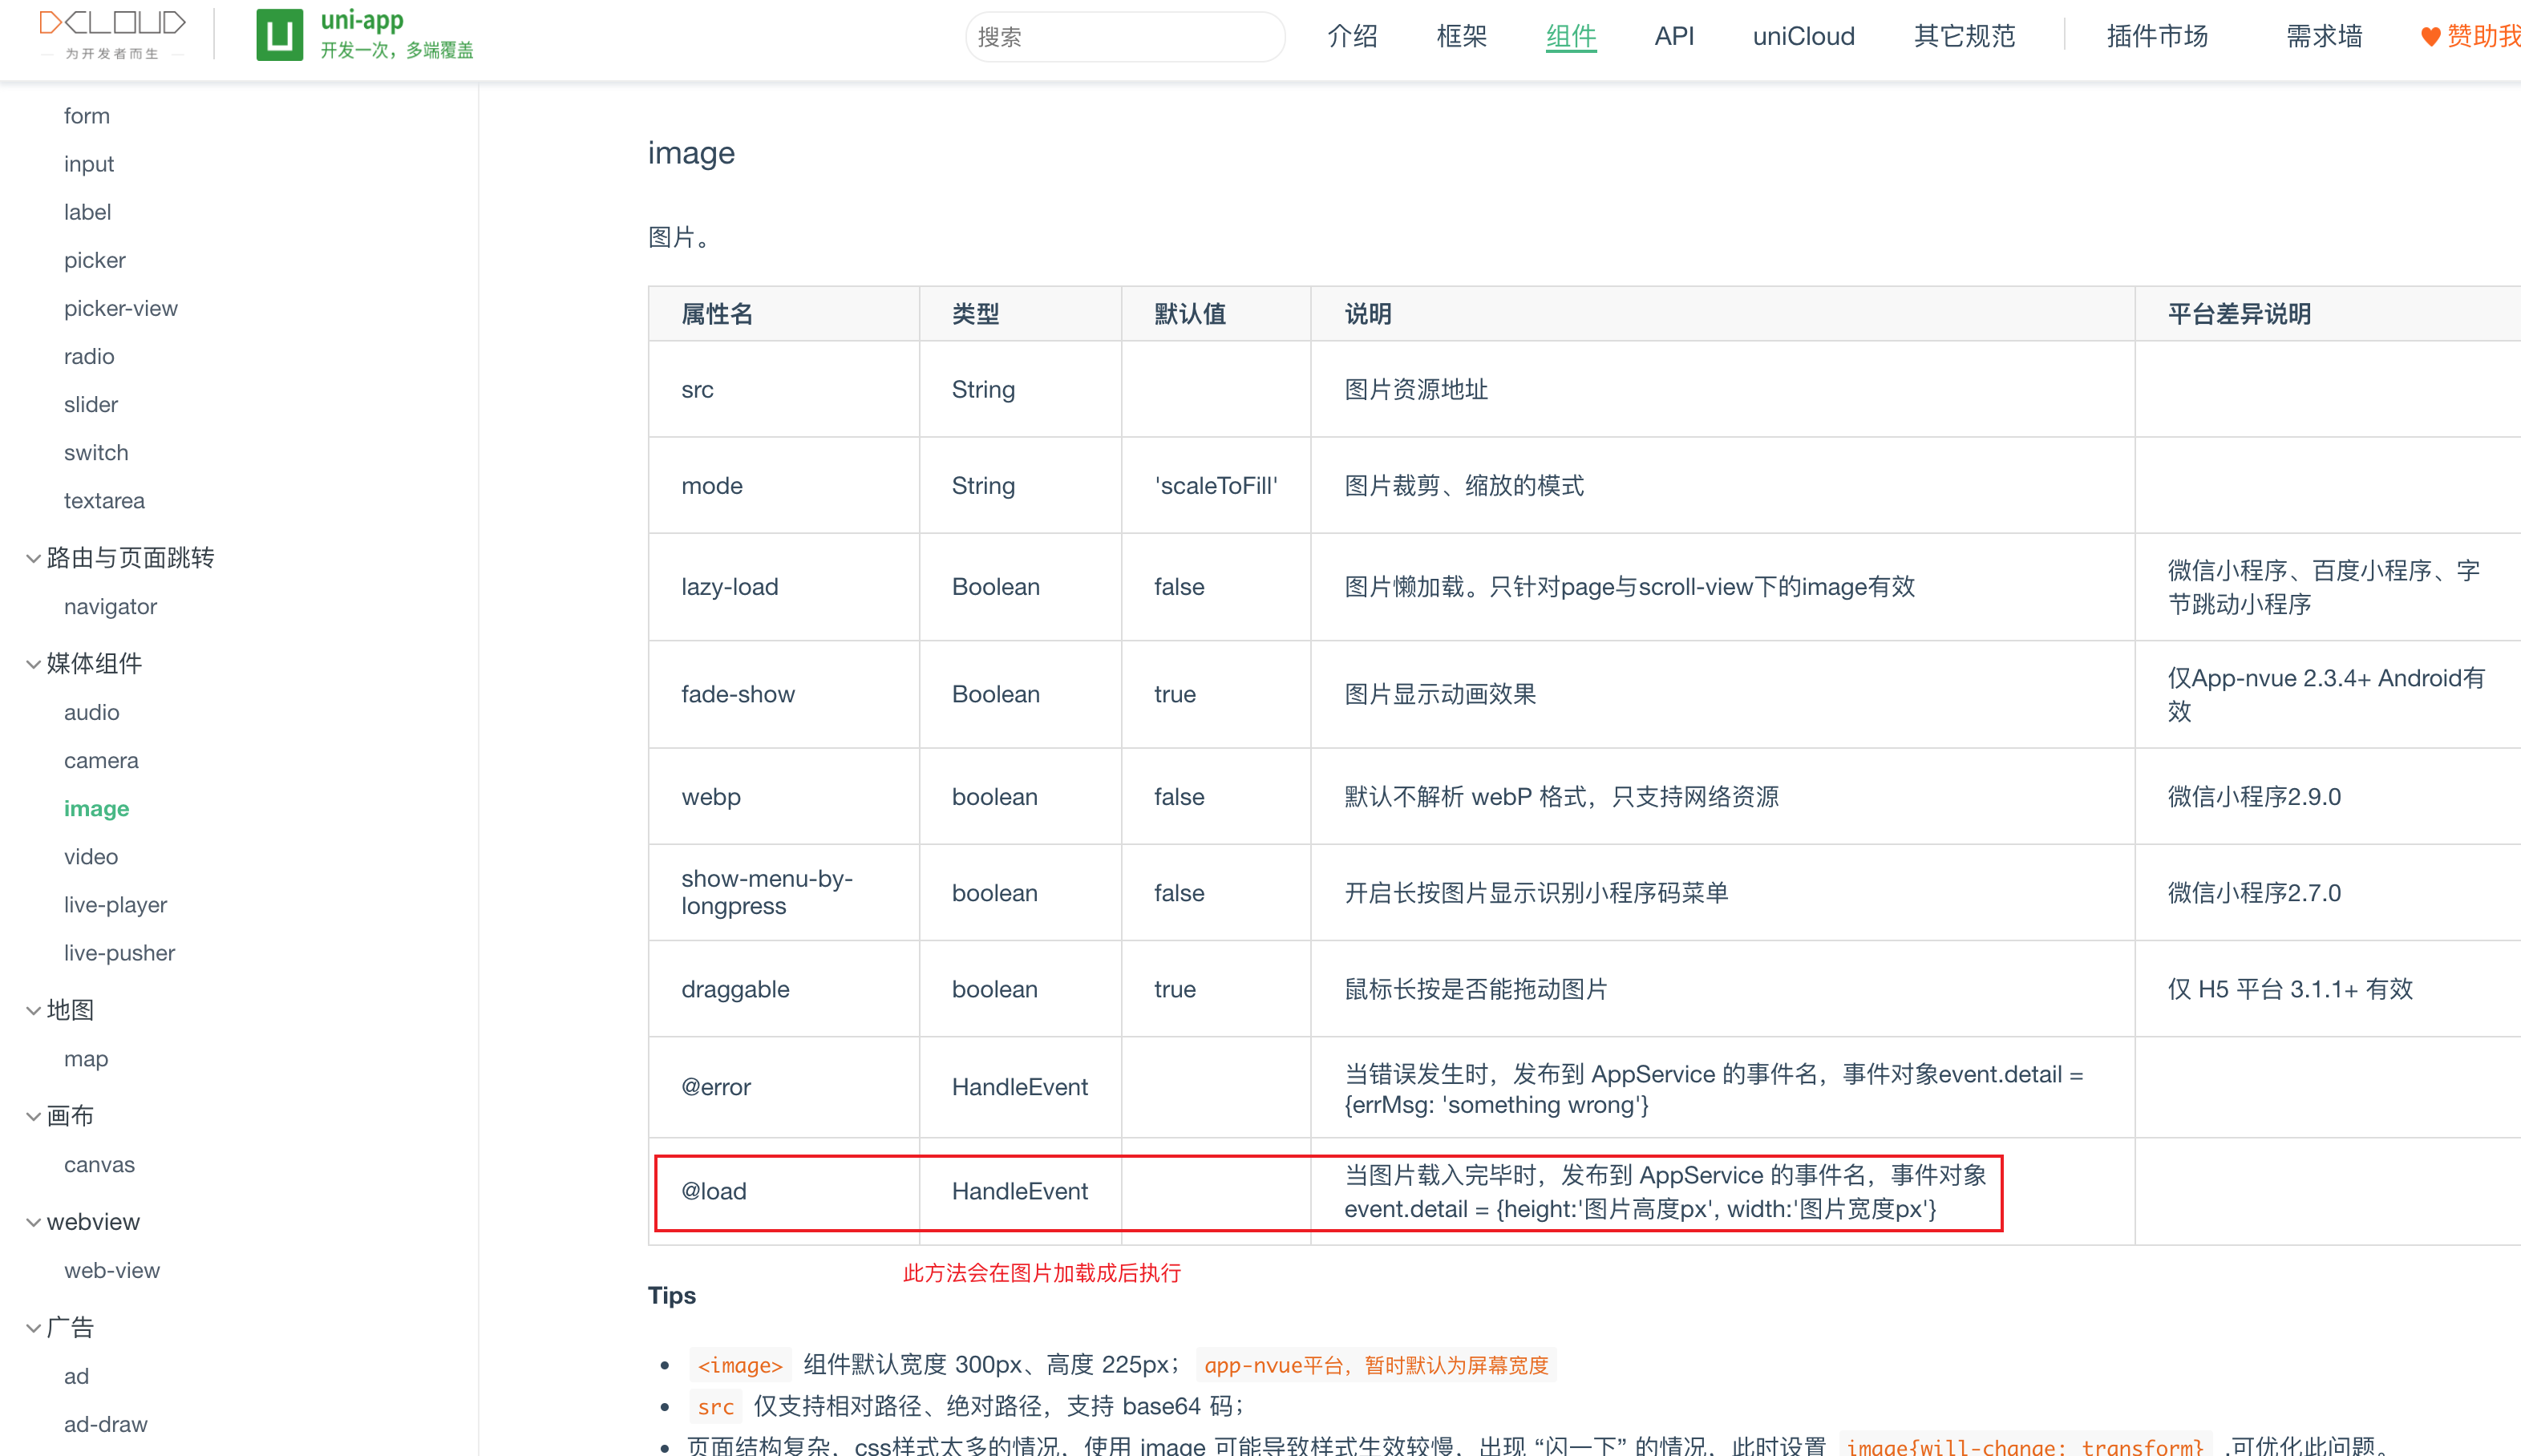2521x1456 pixels.
Task: Open the picker sidebar page
Action: 95,260
